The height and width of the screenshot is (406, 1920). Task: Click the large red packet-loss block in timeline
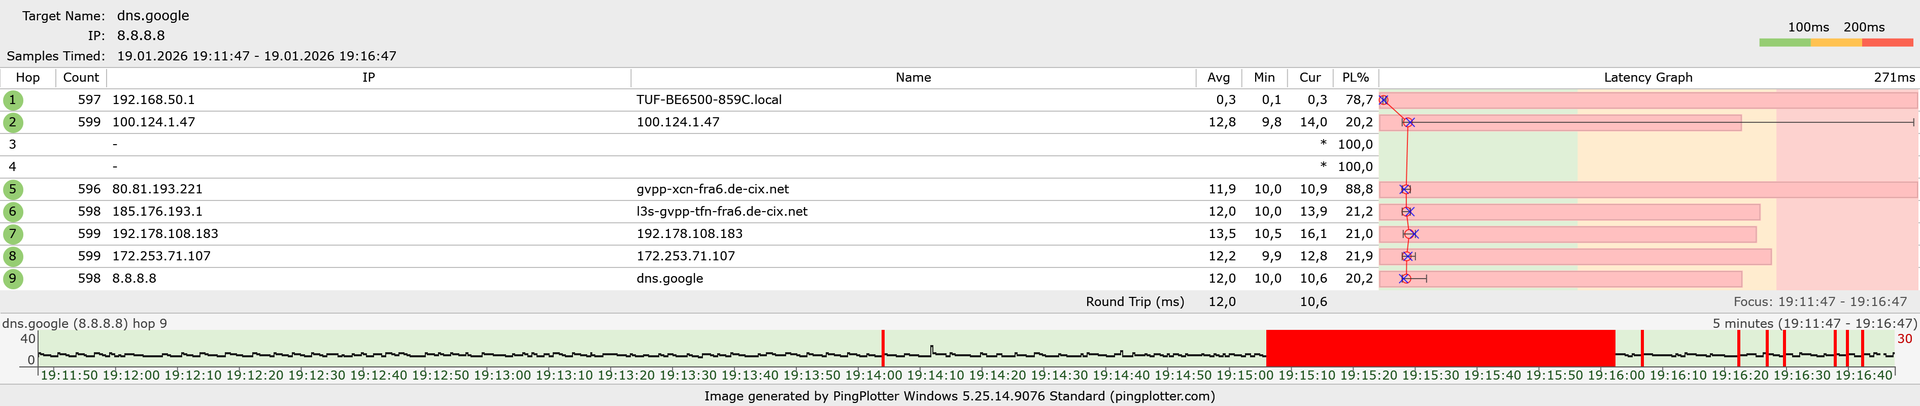pyautogui.click(x=1440, y=349)
